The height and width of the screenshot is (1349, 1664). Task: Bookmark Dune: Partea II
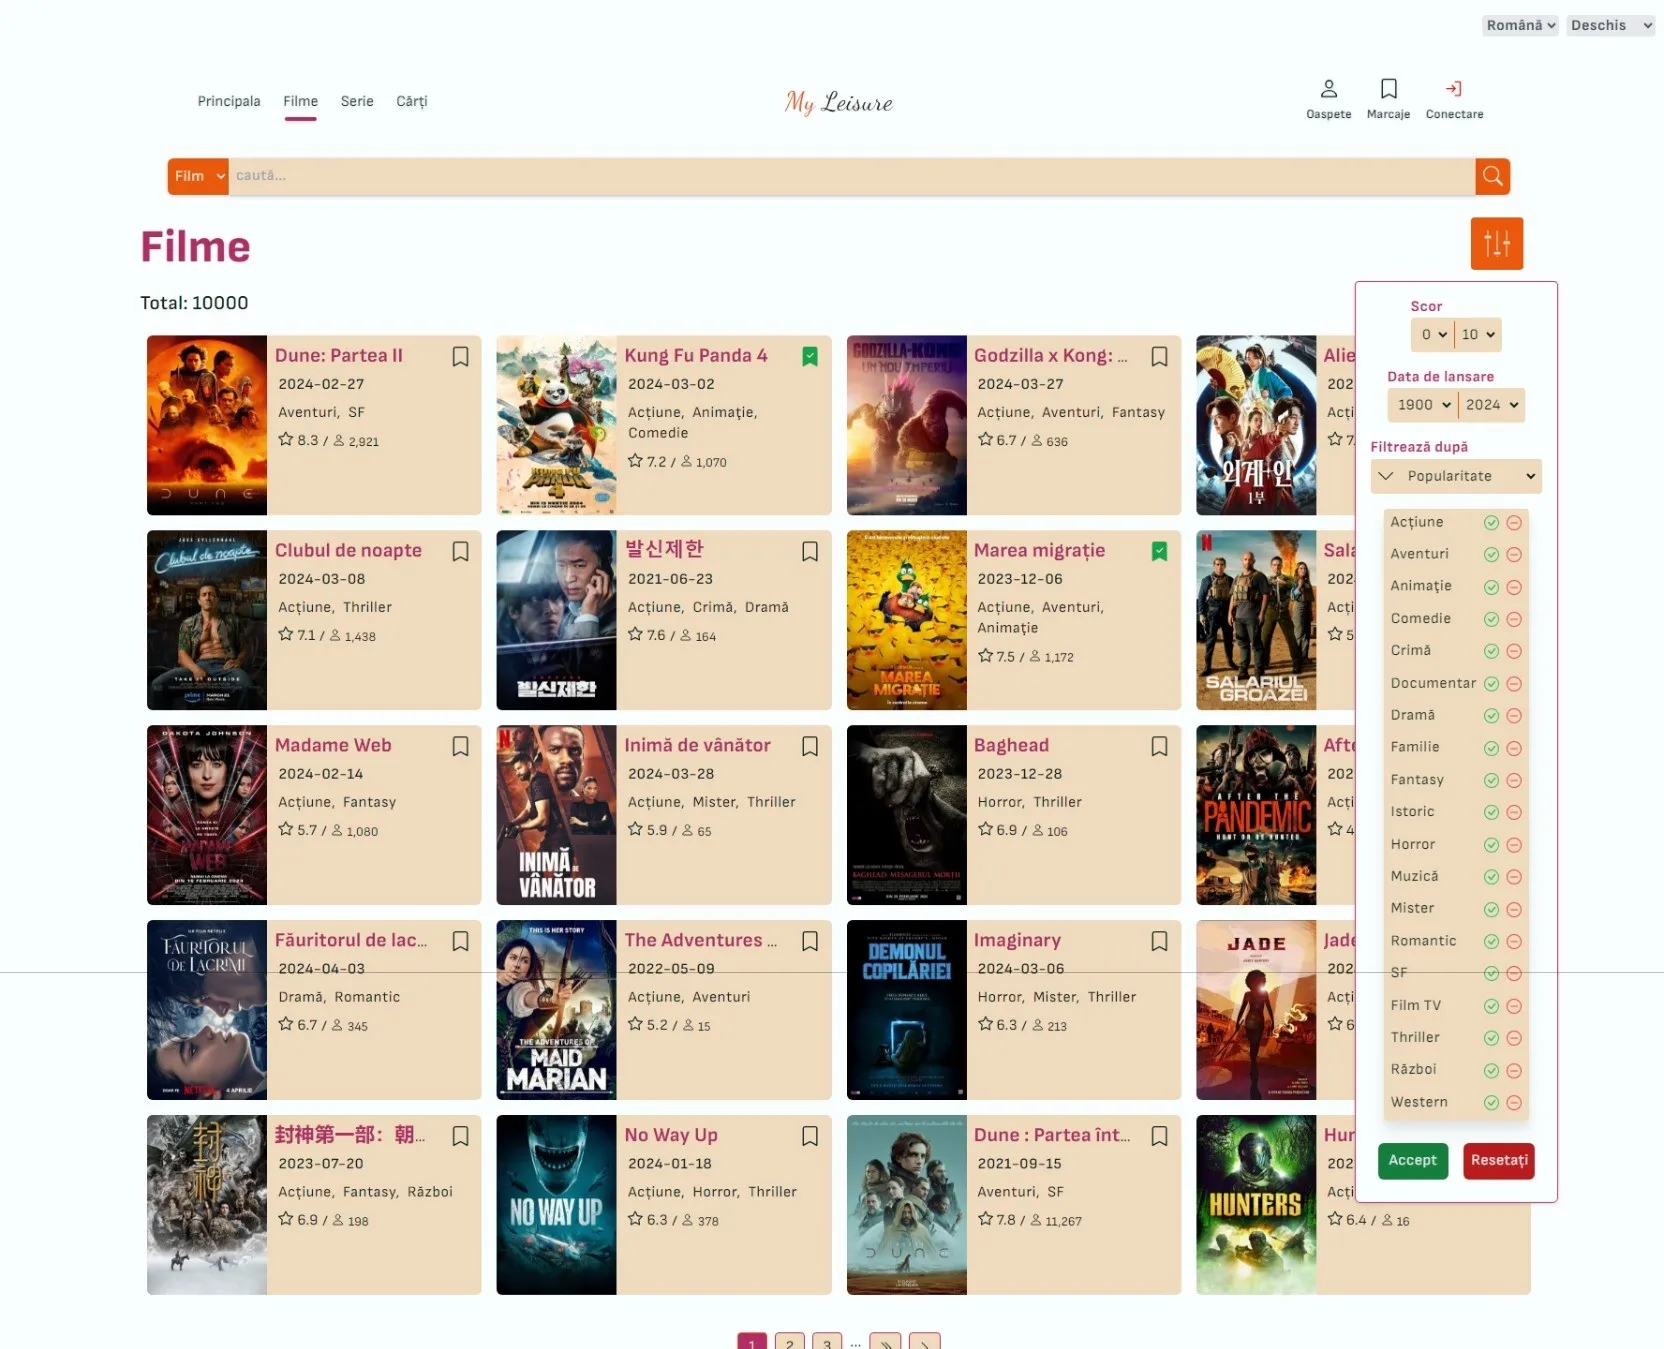click(x=460, y=356)
